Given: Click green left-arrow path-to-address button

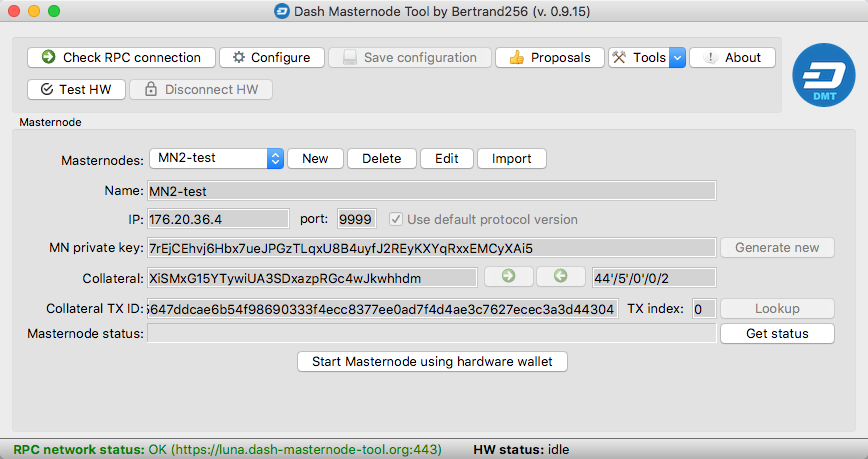Looking at the screenshot, I should tap(561, 276).
